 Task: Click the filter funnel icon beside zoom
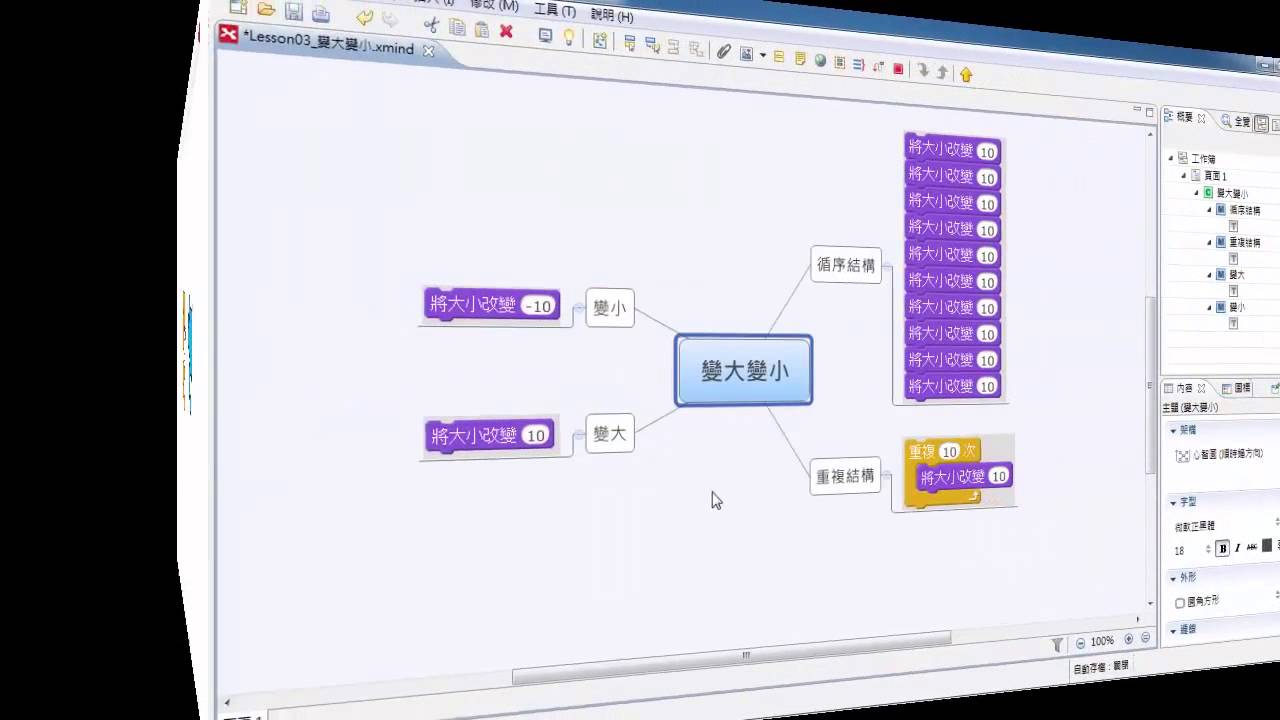[1058, 646]
